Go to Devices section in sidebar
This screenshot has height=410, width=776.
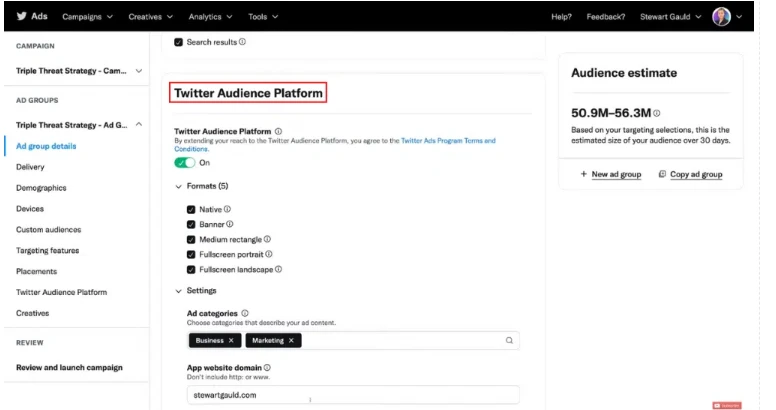(30, 208)
